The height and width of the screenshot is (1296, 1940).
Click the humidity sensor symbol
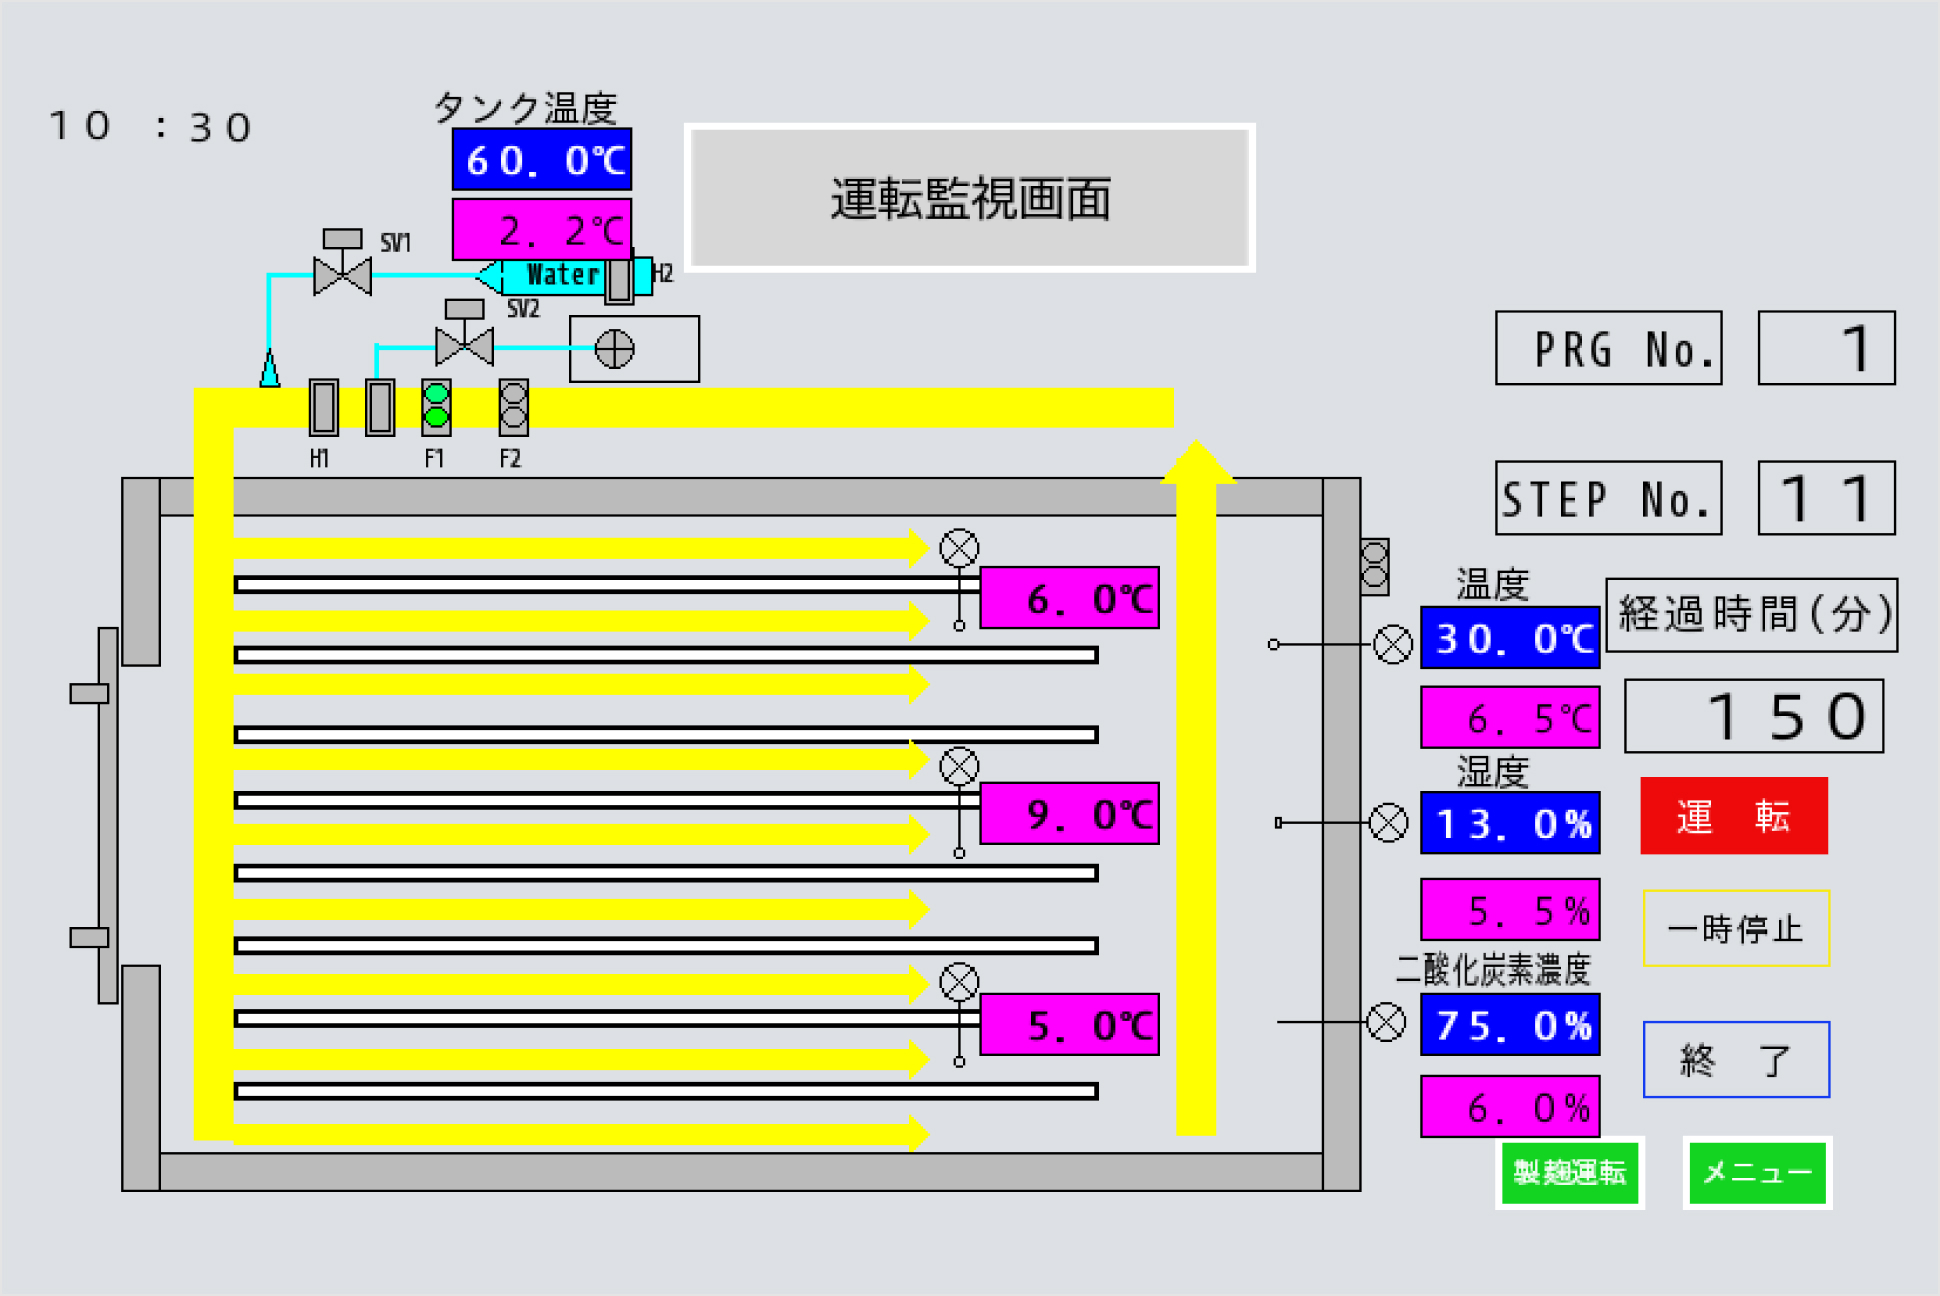pos(1388,823)
